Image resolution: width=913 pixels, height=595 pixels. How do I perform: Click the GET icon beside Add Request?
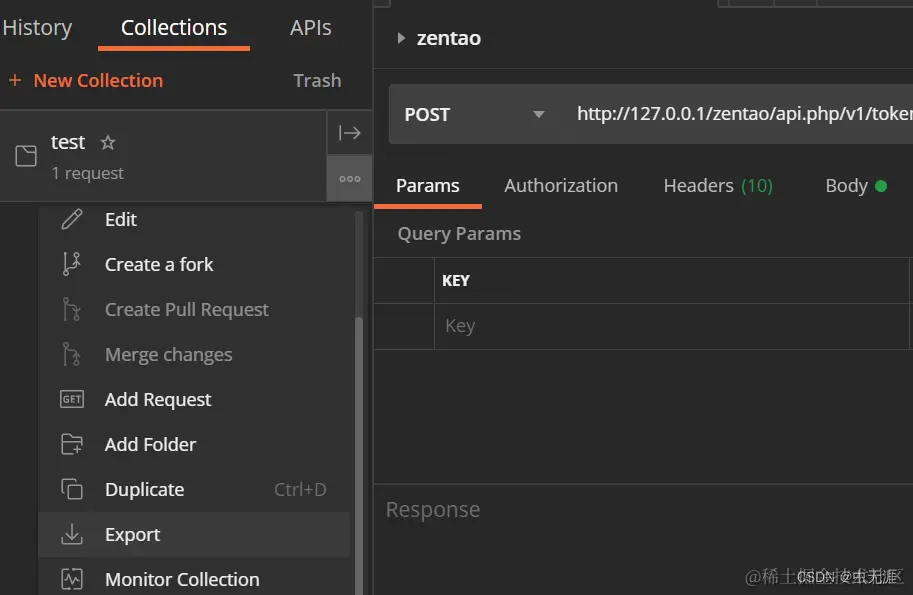click(72, 399)
